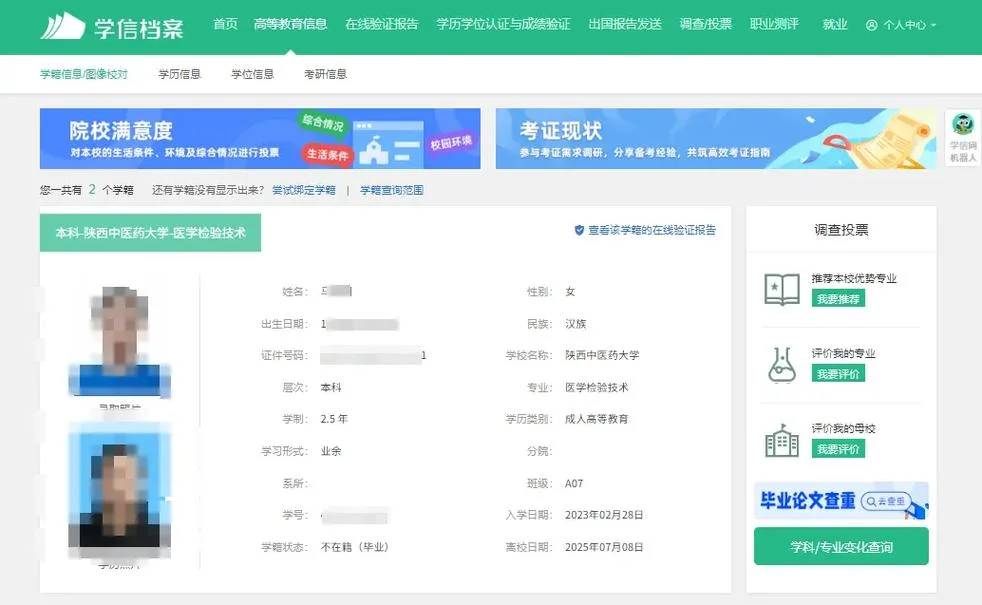Click the admission photo thumbnail
This screenshot has width=982, height=605.
coord(120,341)
